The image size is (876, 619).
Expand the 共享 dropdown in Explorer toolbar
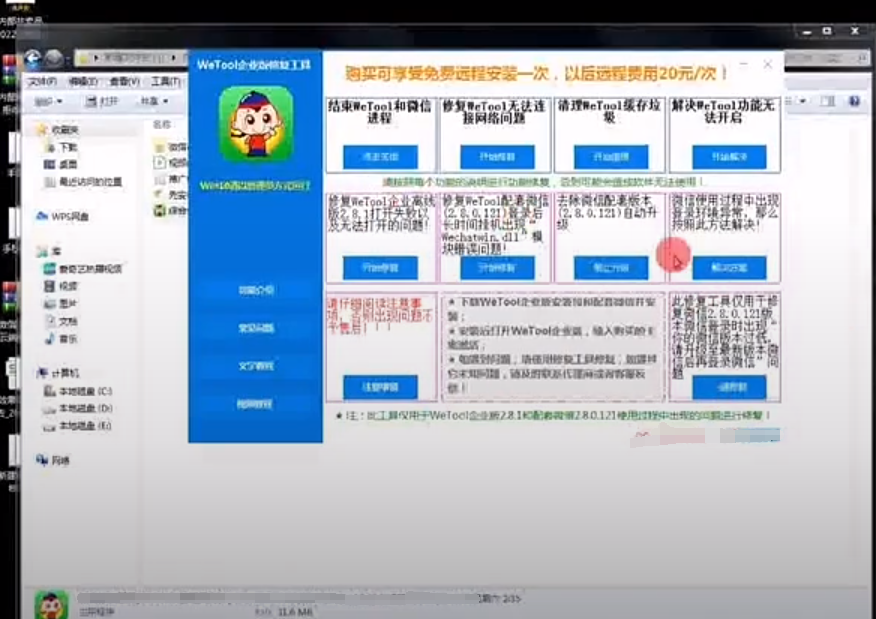[x=154, y=101]
